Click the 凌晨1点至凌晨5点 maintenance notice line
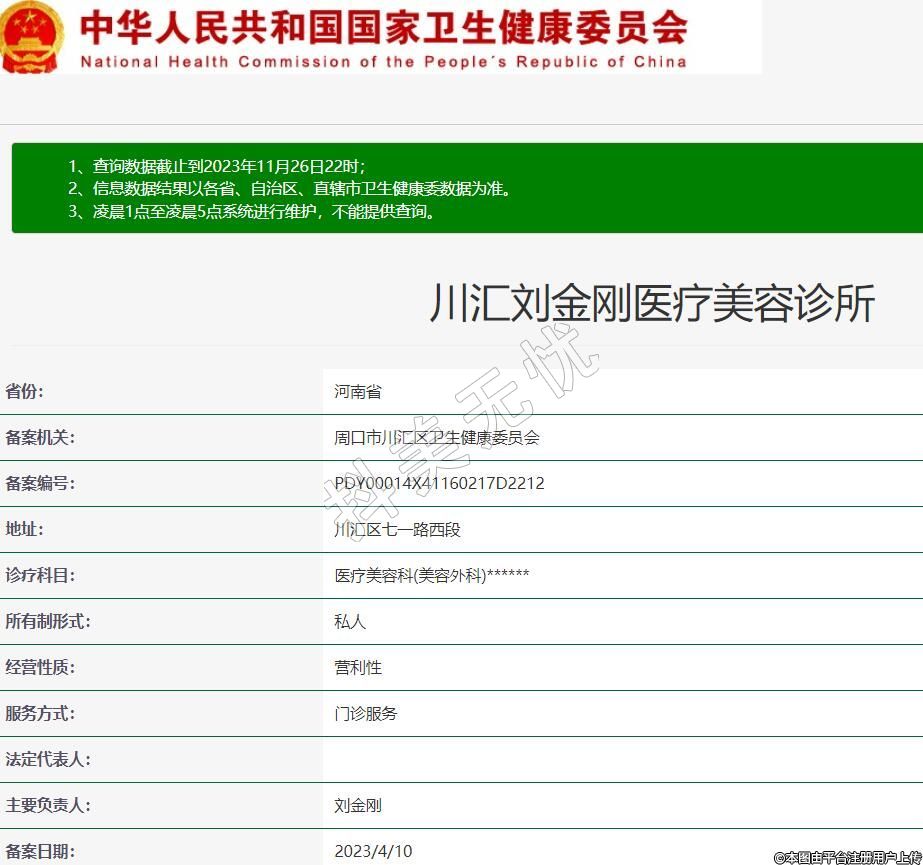 click(254, 211)
